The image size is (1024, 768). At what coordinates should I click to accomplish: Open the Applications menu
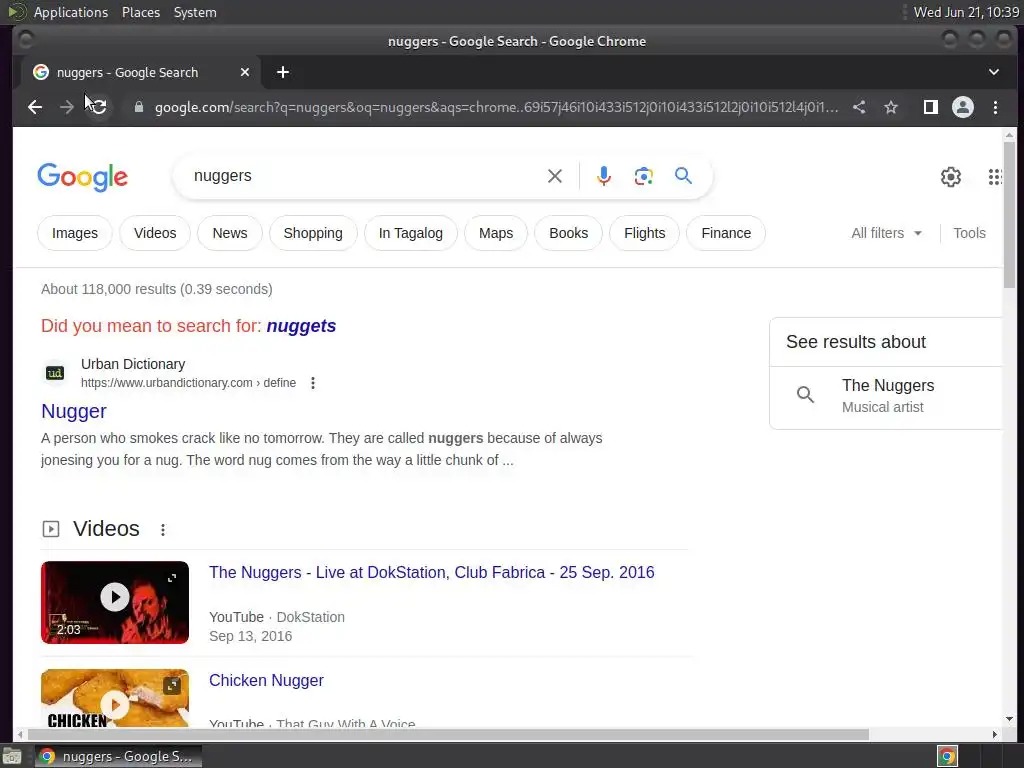click(71, 12)
